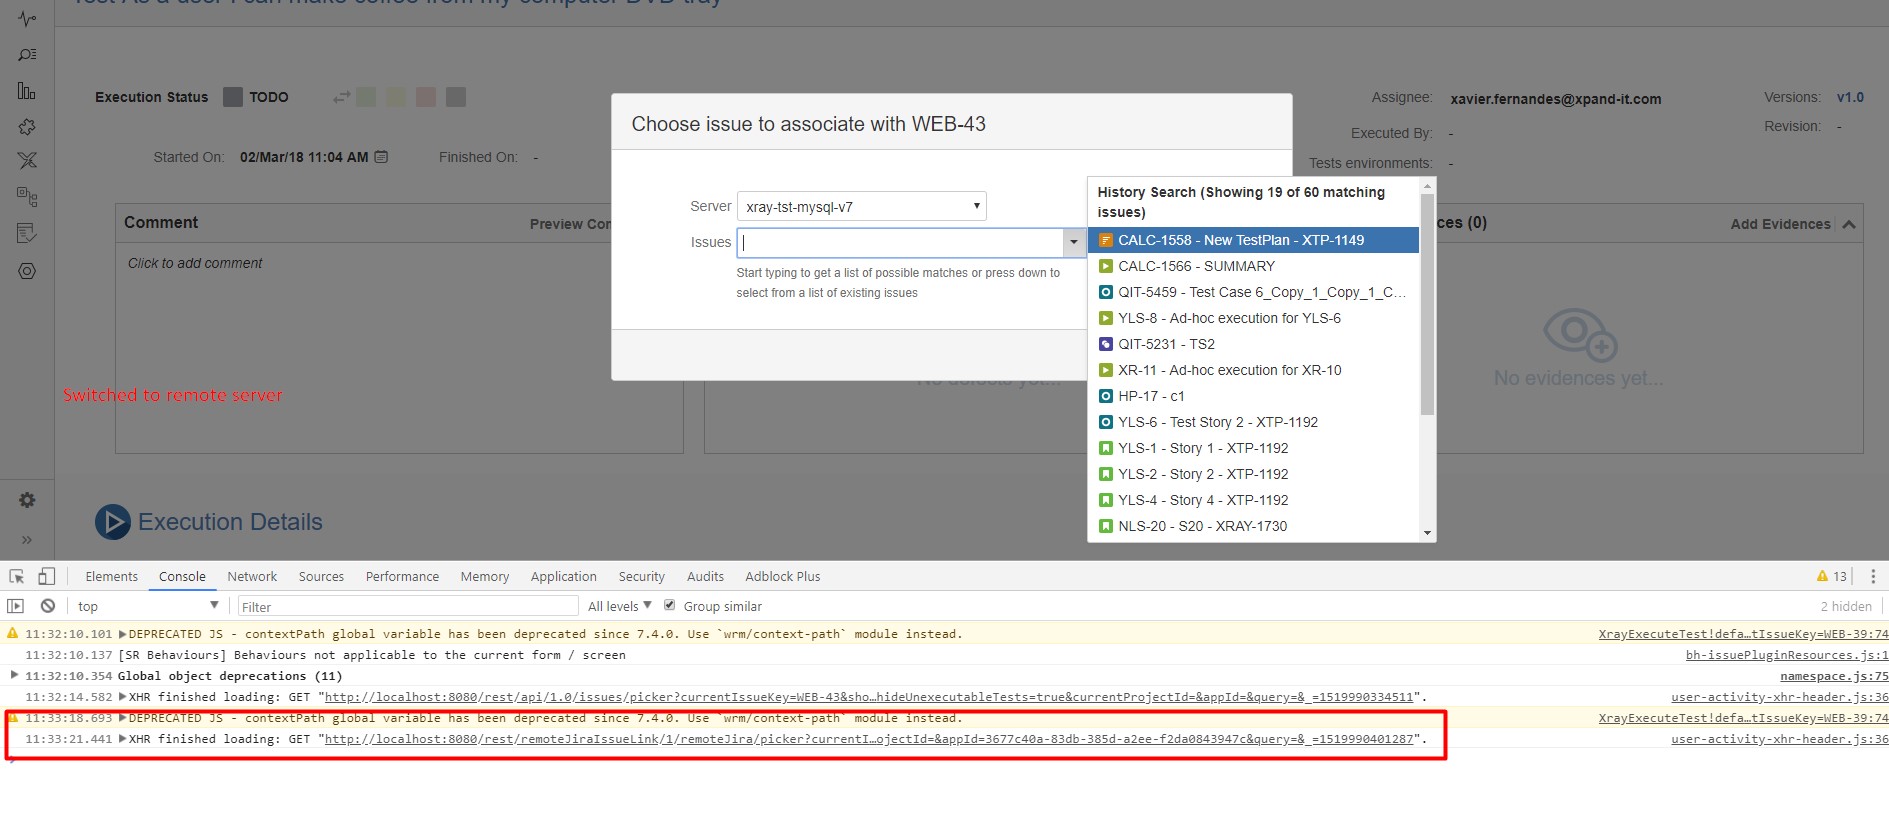Toggle the Group similar checkbox
1889x818 pixels.
(670, 605)
